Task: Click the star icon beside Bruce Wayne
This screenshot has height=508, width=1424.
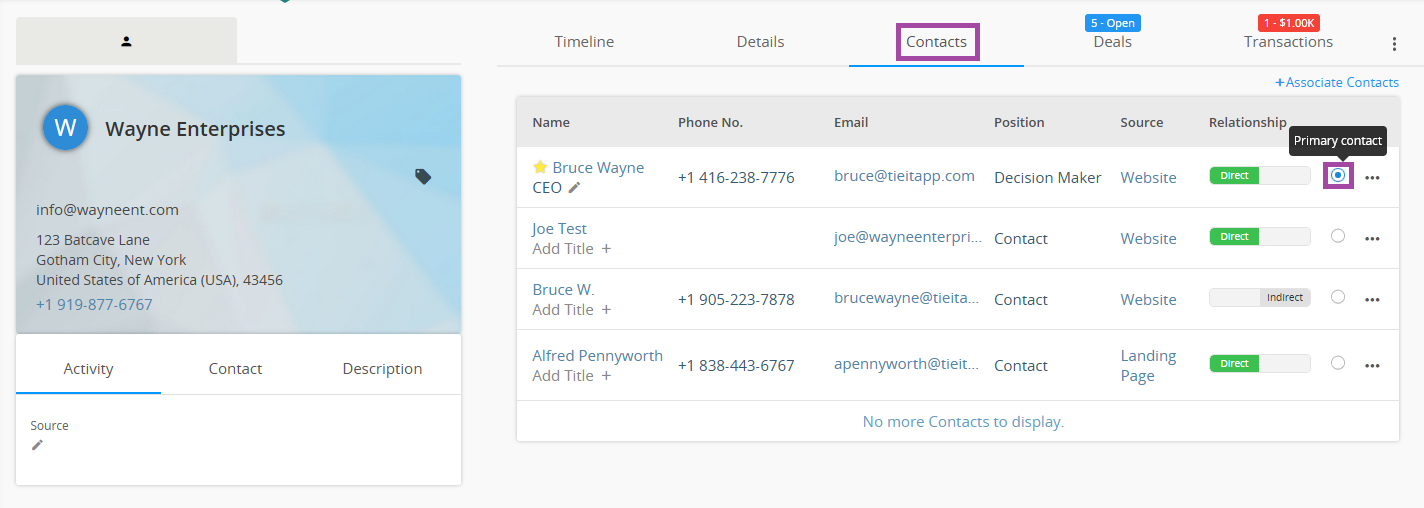Action: pos(540,167)
